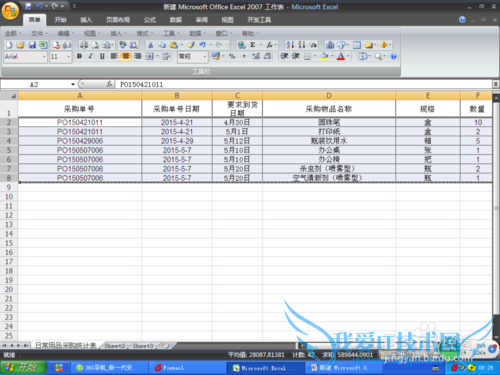Viewport: 500px width, 375px height.
Task: Open the 常规 number format dropdown
Action: tap(205, 57)
